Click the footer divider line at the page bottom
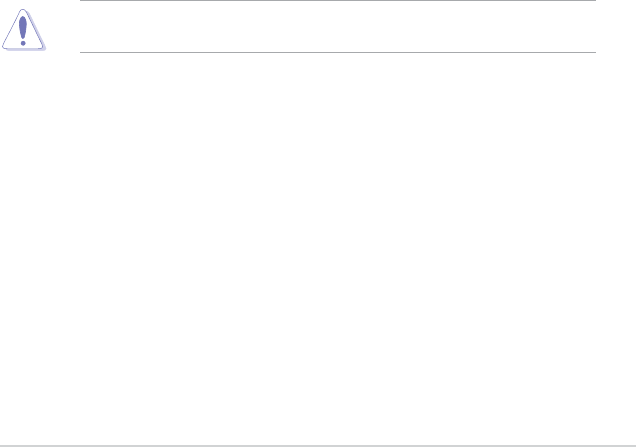636x447 pixels. click(318, 444)
